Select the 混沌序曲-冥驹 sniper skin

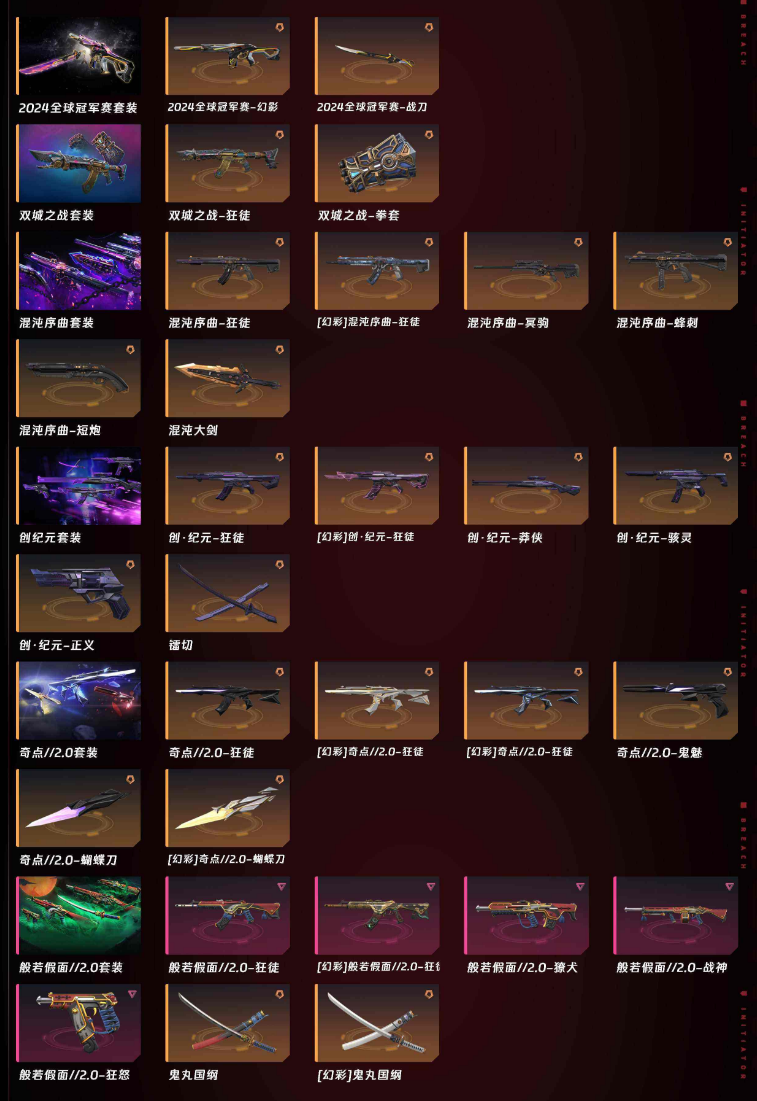point(527,271)
